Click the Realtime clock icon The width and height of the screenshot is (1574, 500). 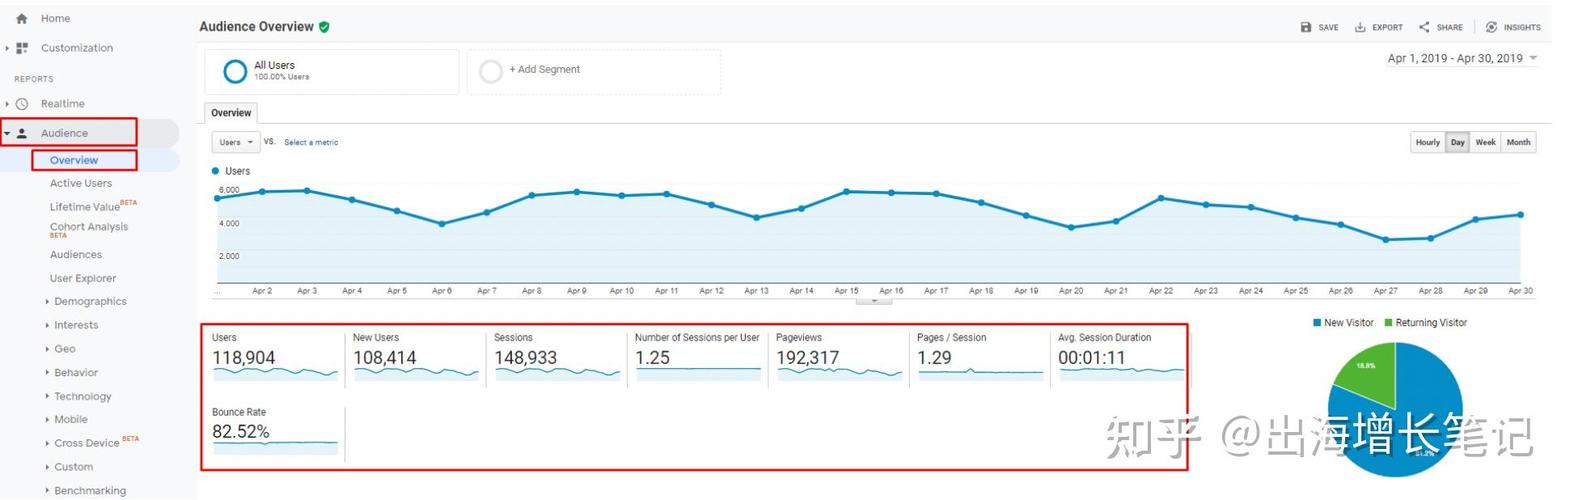click(x=22, y=104)
